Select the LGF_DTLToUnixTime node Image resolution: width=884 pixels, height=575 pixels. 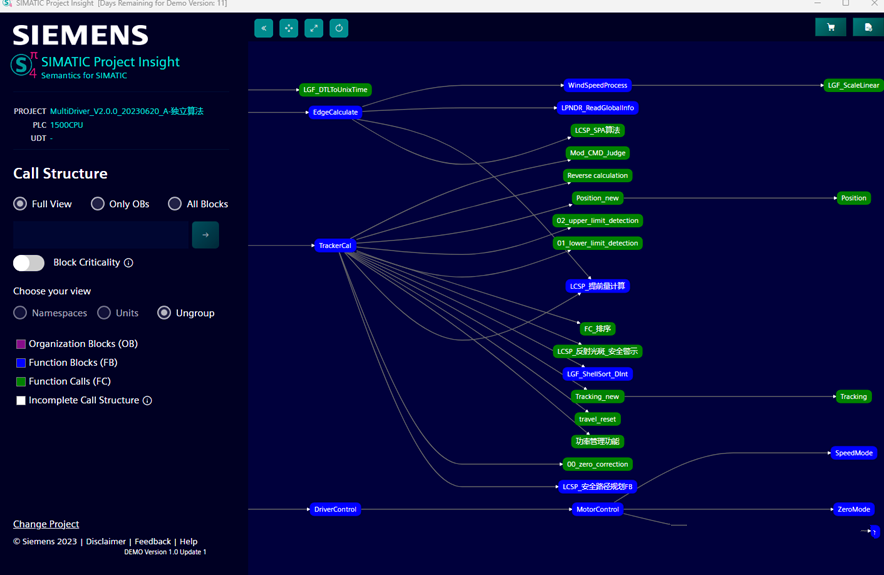coord(335,90)
